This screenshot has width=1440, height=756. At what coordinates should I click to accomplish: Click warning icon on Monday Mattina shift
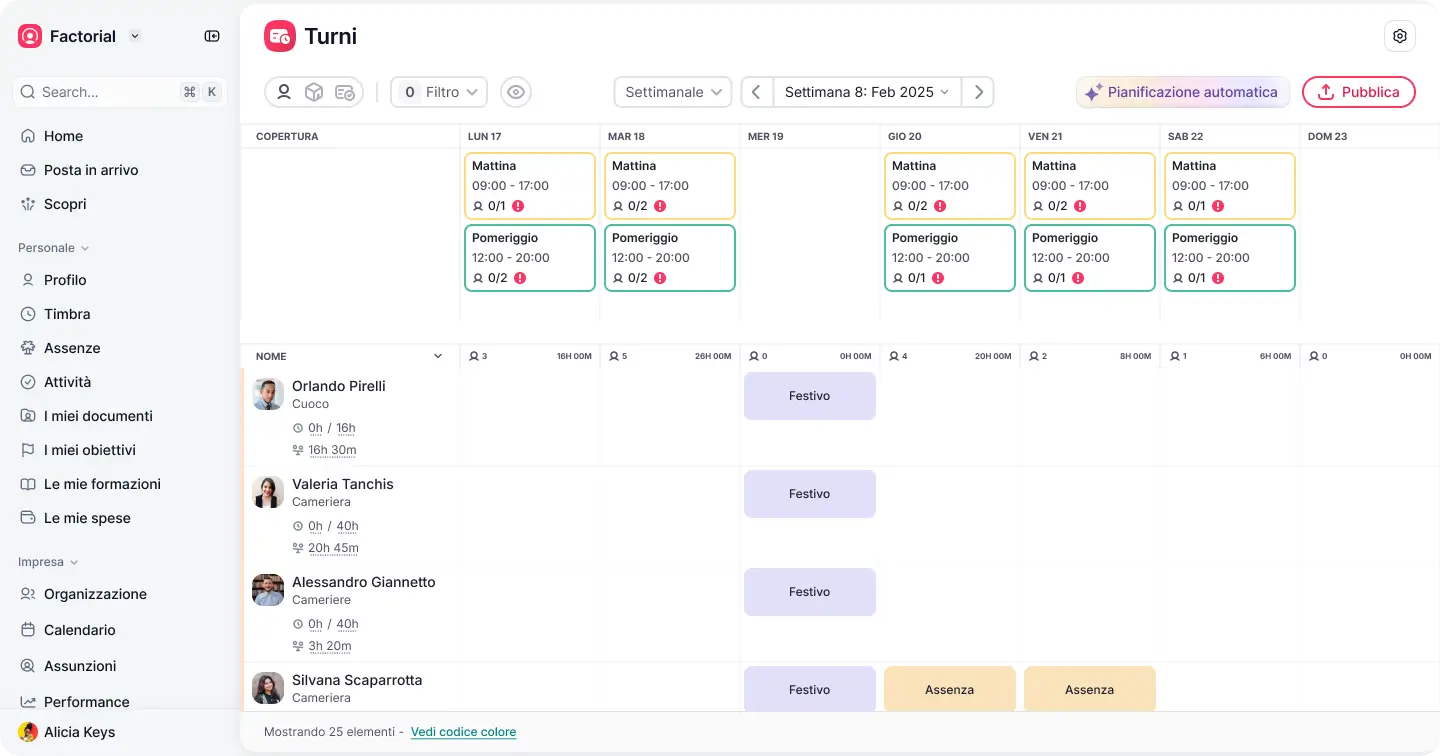pyautogui.click(x=518, y=206)
